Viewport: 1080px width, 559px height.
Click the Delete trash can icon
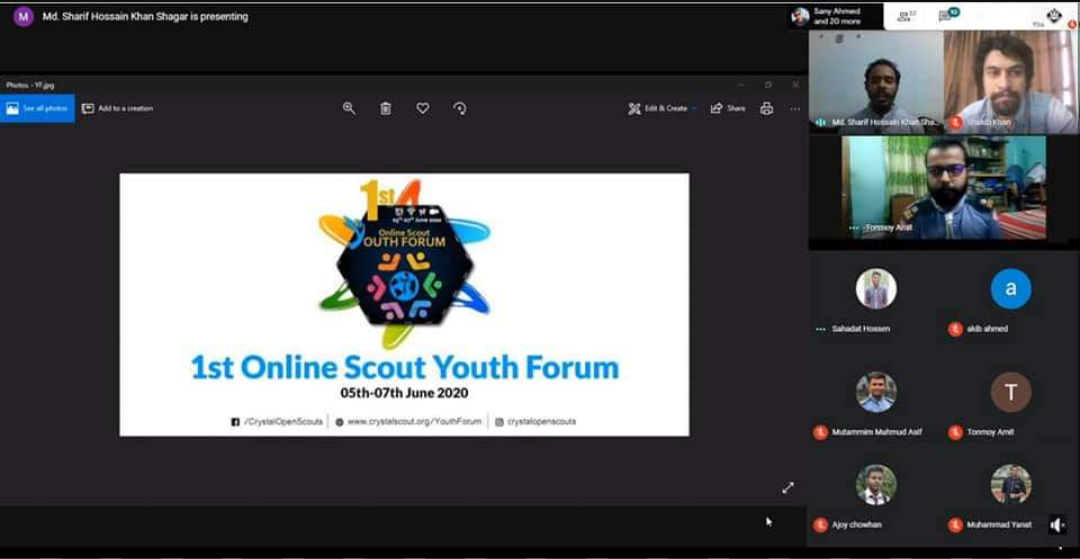click(386, 108)
